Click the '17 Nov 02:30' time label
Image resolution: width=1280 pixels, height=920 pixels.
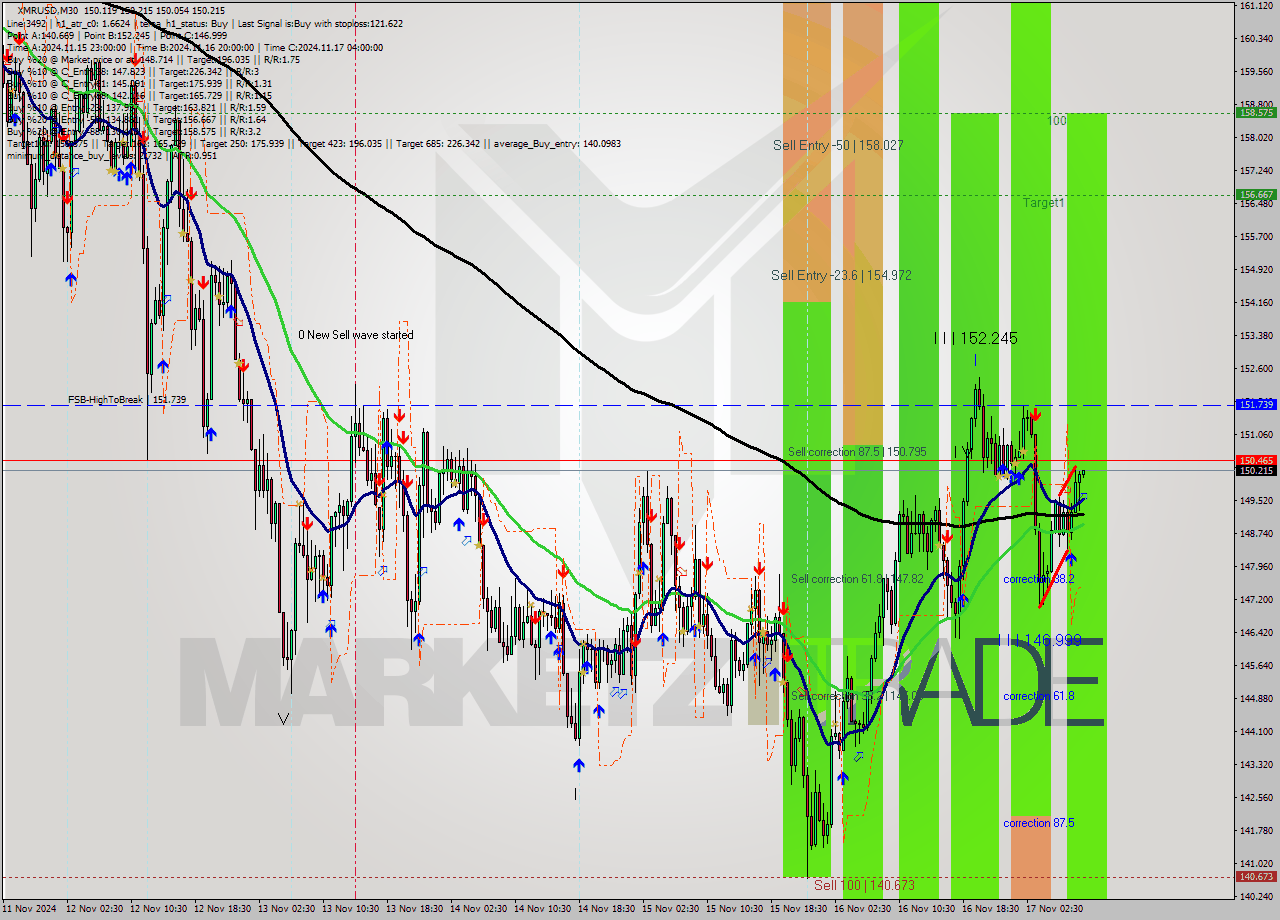[1054, 909]
